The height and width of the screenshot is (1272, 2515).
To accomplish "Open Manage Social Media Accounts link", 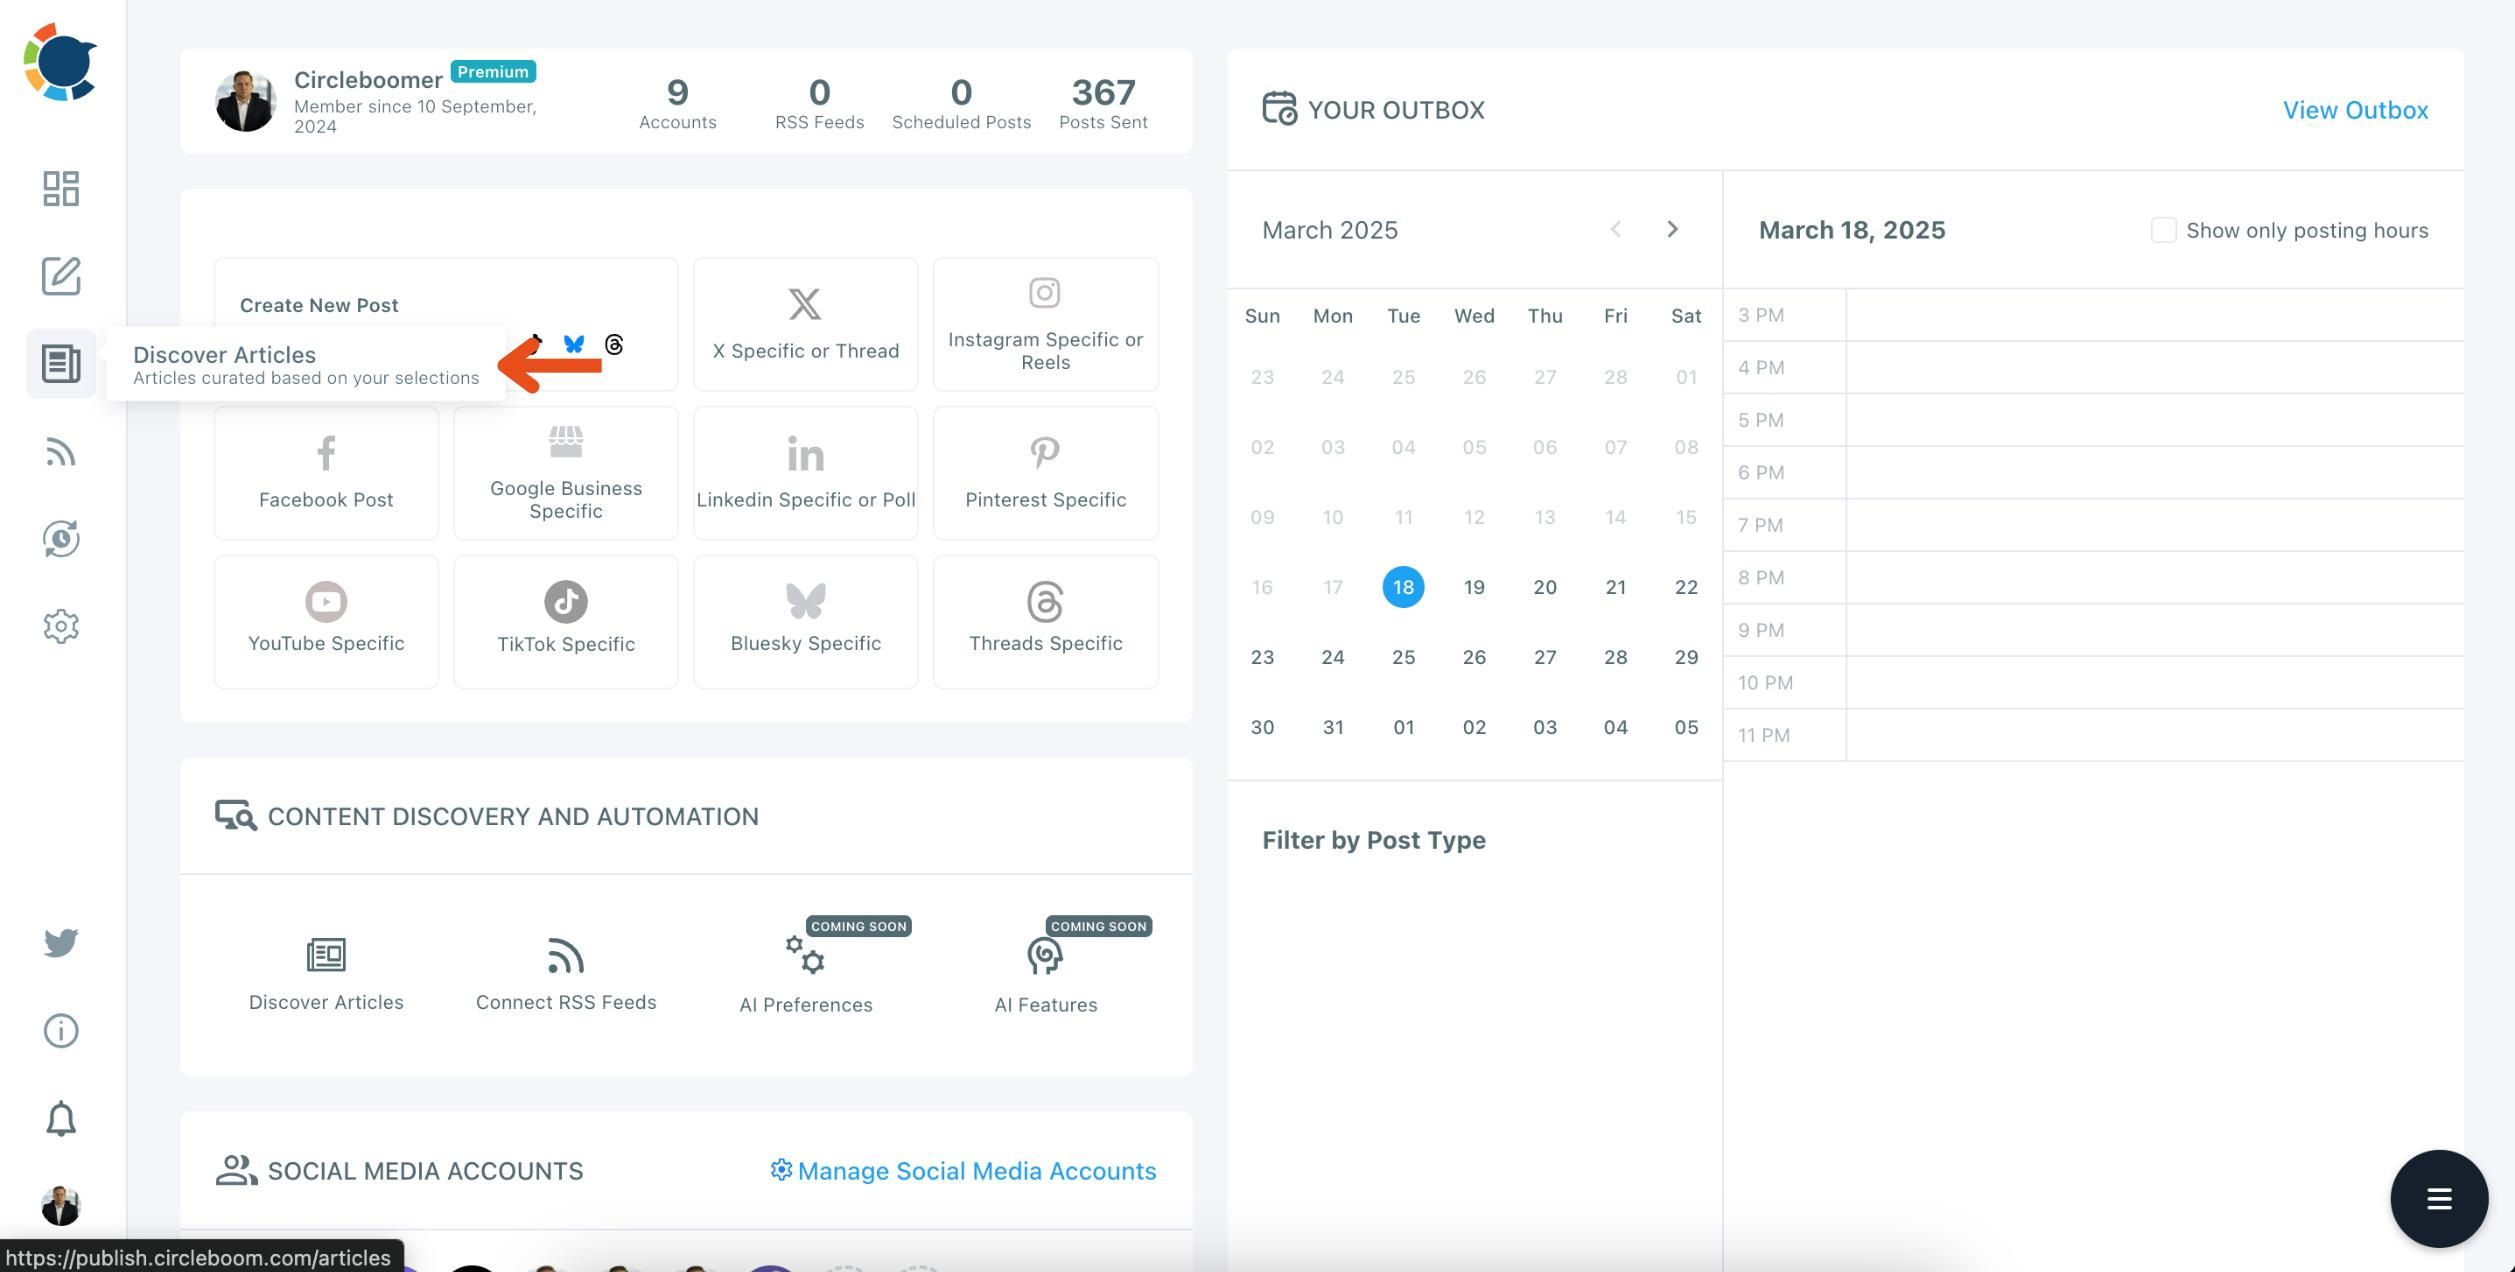I will pos(963,1171).
